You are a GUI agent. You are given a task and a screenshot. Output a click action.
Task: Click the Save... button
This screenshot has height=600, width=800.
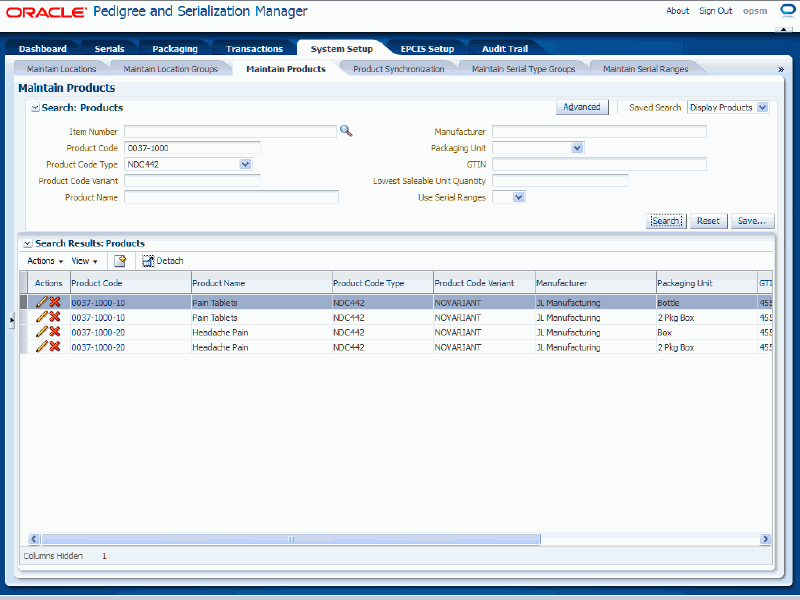pos(752,221)
